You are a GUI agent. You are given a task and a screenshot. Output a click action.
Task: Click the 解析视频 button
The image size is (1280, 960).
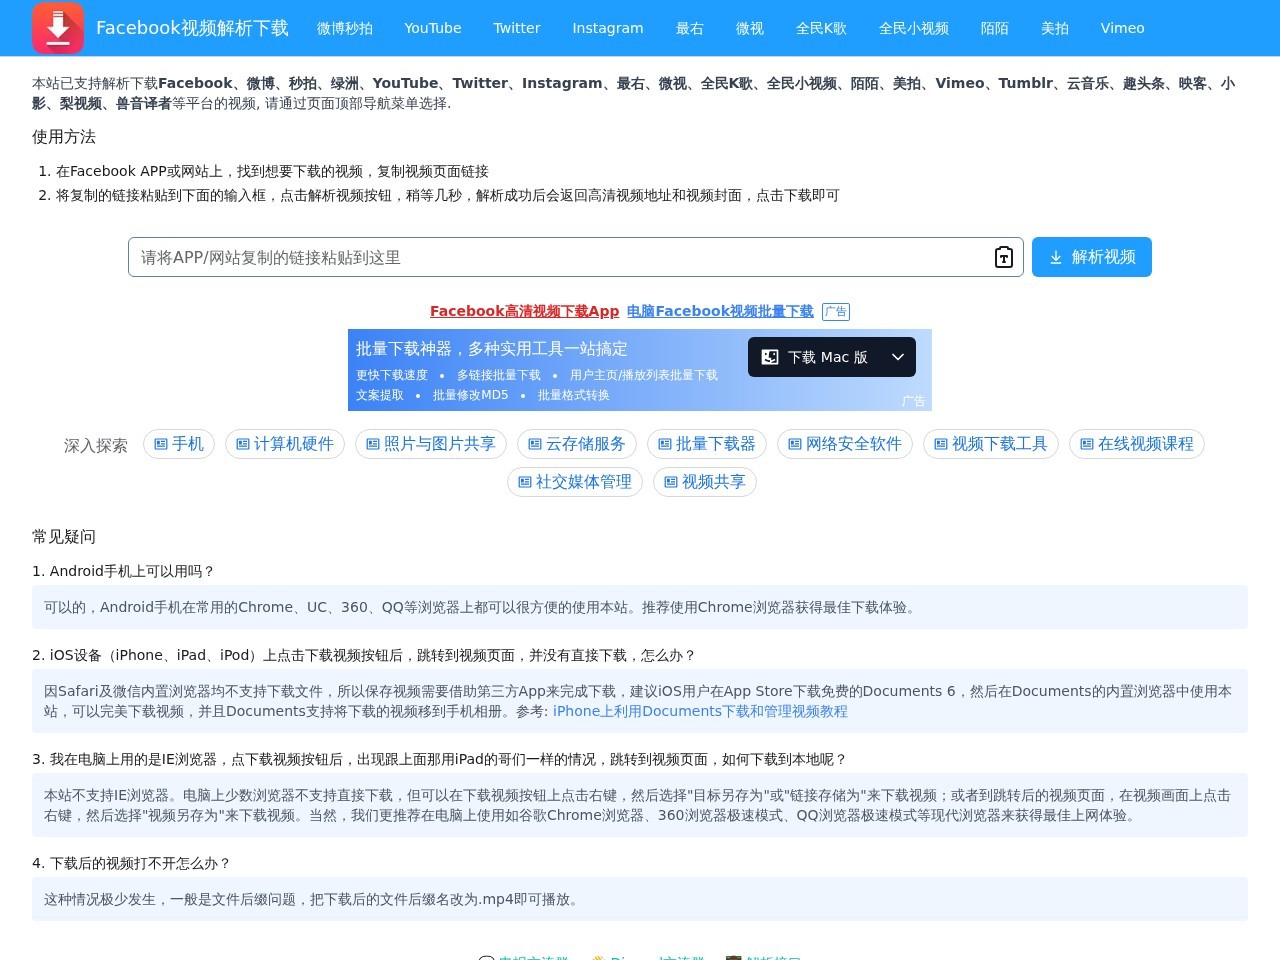tap(1092, 257)
